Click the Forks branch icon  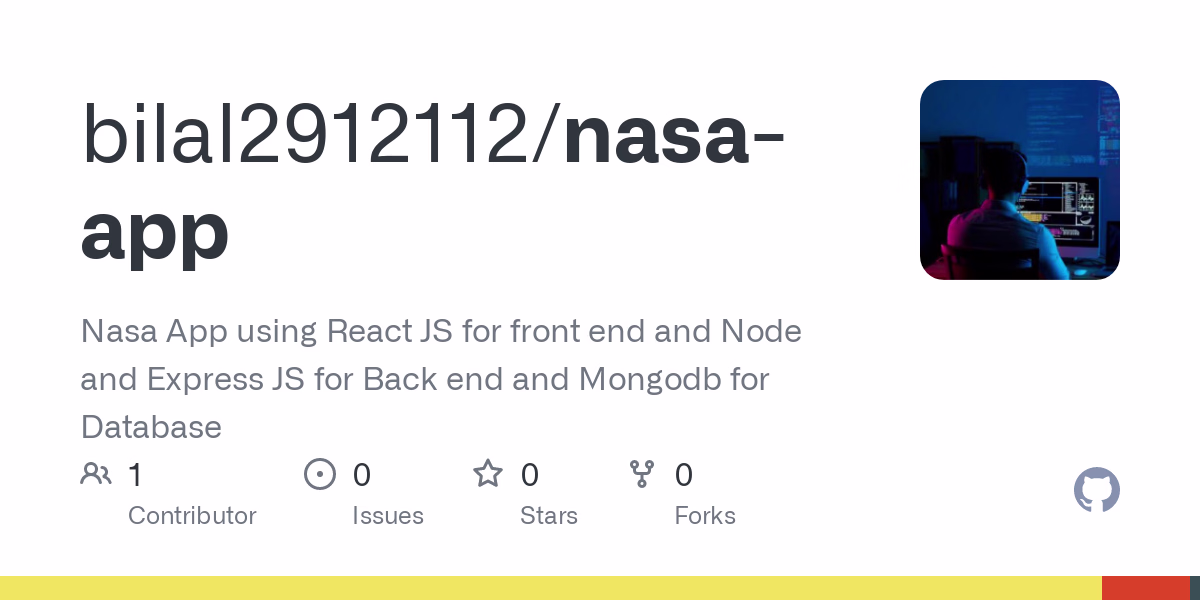pos(641,474)
